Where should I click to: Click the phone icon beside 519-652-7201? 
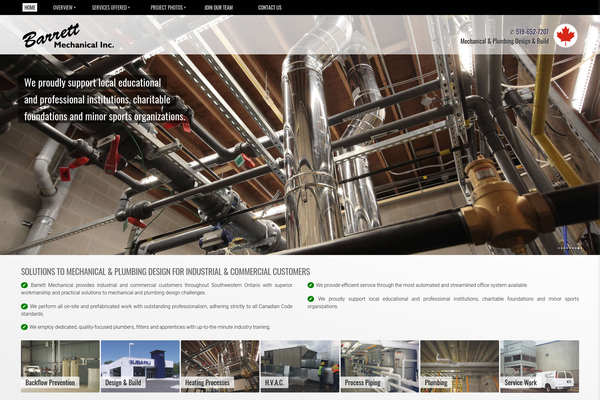pyautogui.click(x=513, y=32)
